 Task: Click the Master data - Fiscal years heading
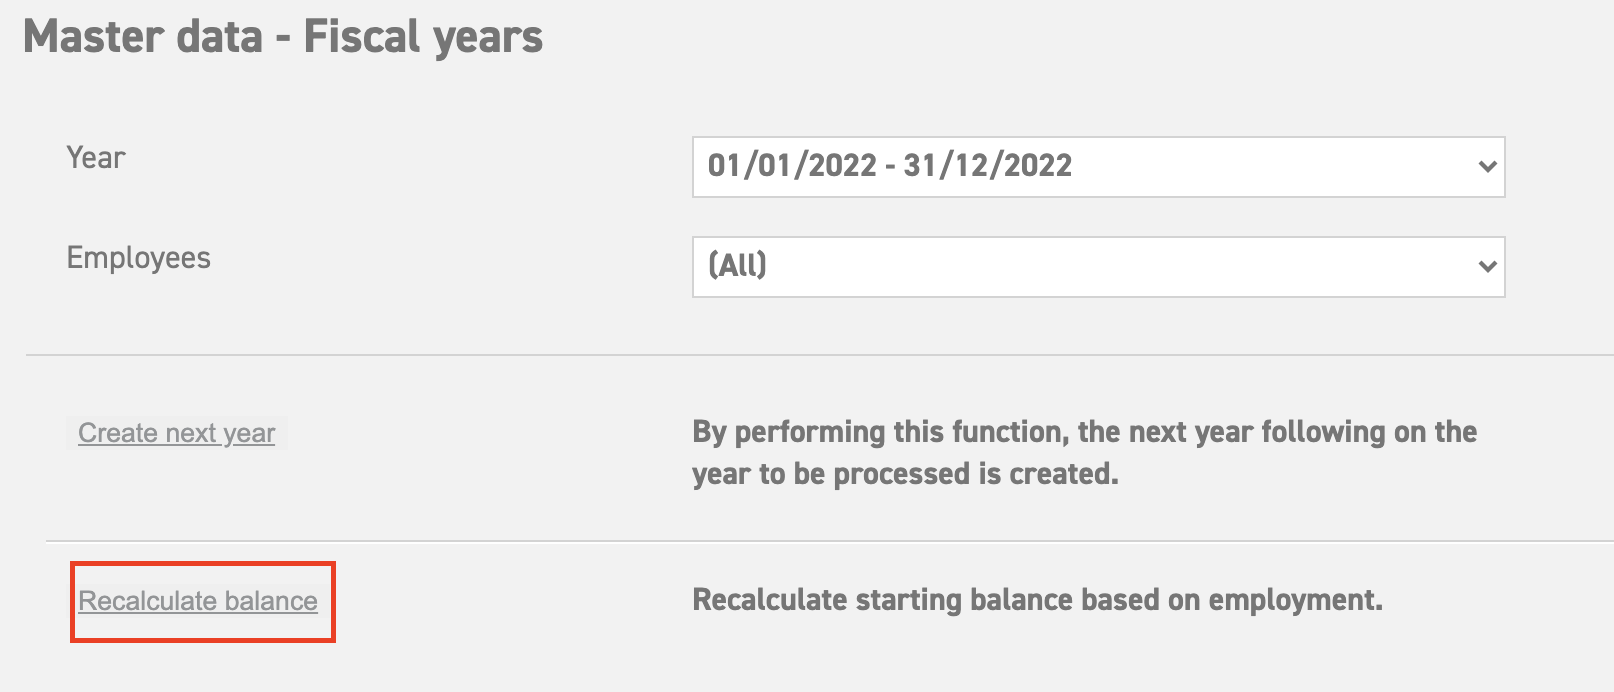point(285,38)
